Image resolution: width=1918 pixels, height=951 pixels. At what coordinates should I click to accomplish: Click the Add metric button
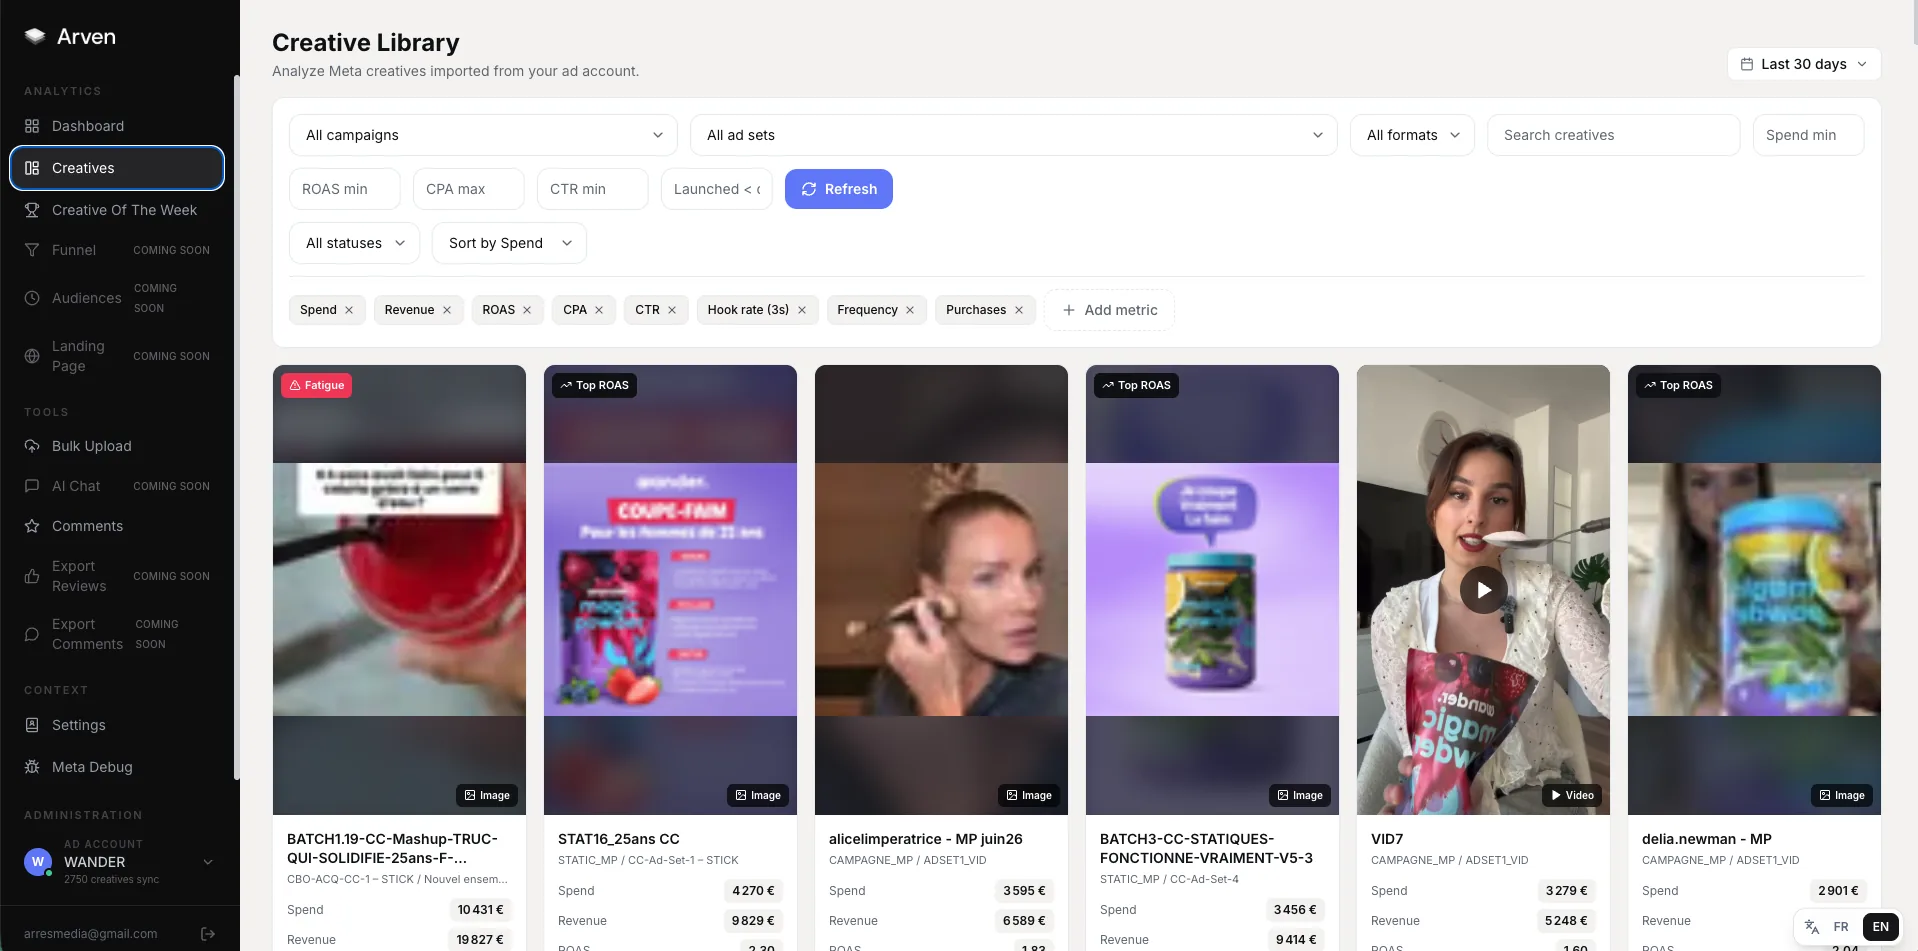pyautogui.click(x=1110, y=310)
